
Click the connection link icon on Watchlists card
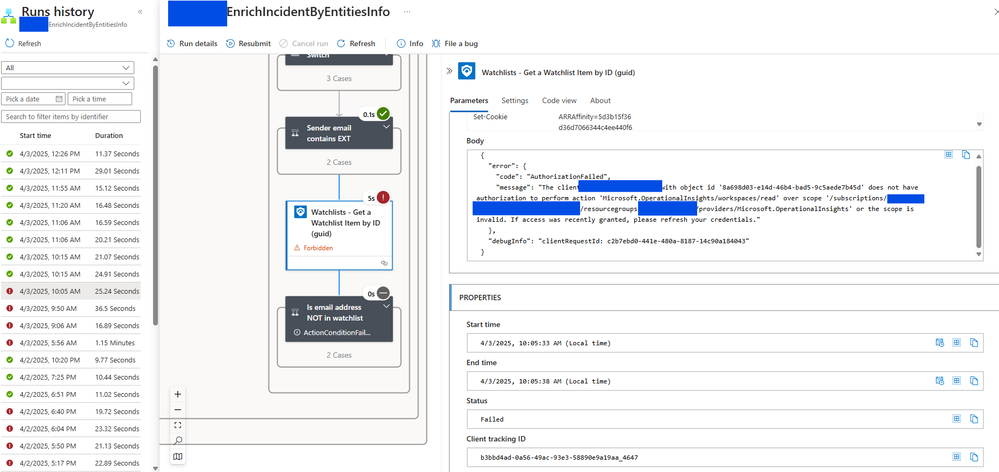tap(384, 262)
